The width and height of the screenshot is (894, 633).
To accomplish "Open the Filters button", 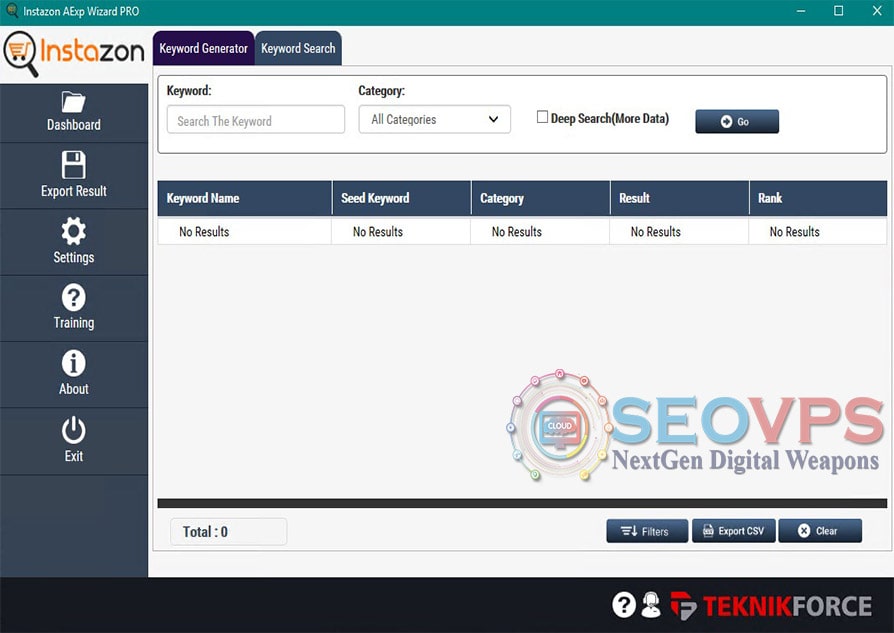I will pos(647,531).
